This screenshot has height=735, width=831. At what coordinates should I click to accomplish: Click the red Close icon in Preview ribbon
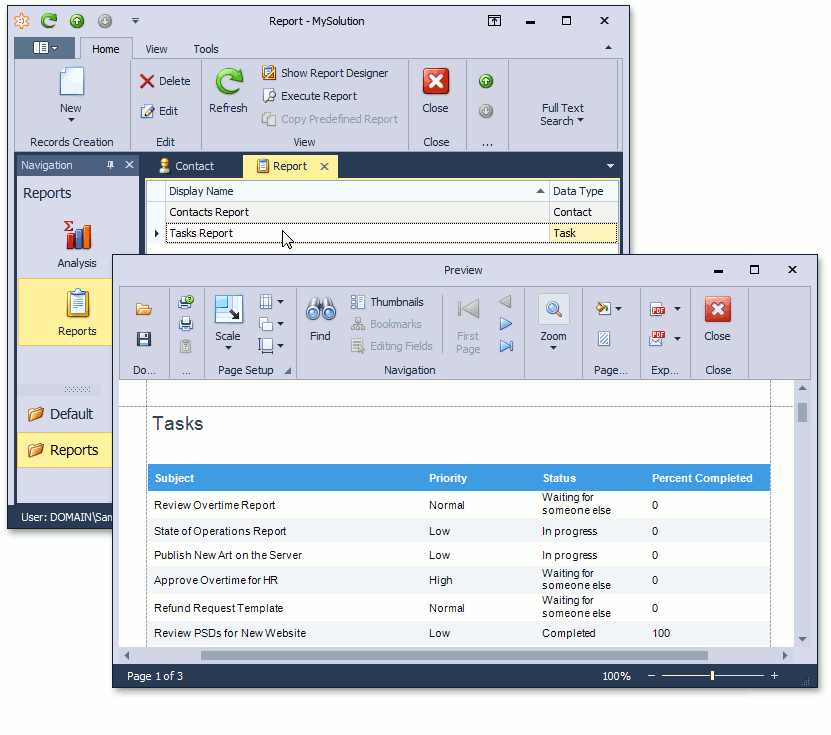(x=717, y=310)
